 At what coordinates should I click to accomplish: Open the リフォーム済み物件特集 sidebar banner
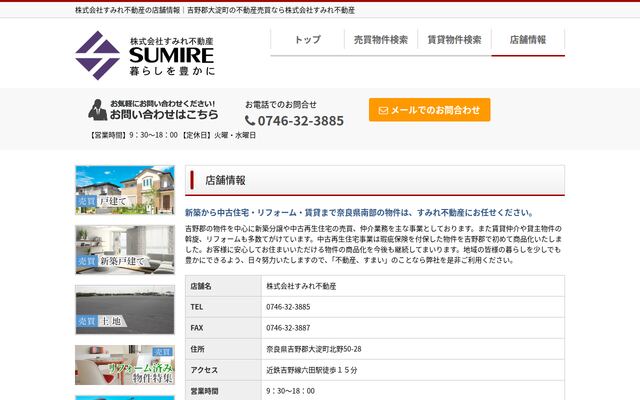pos(125,365)
